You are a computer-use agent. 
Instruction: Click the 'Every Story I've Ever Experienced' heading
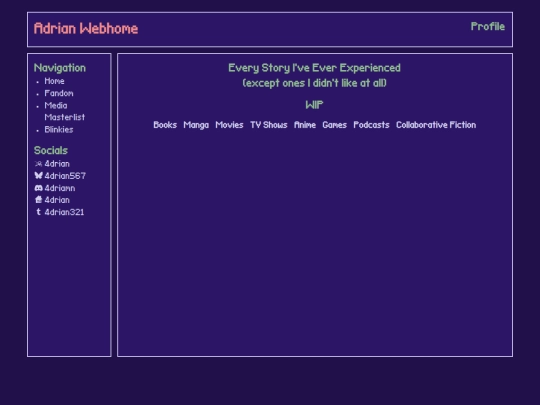(314, 68)
